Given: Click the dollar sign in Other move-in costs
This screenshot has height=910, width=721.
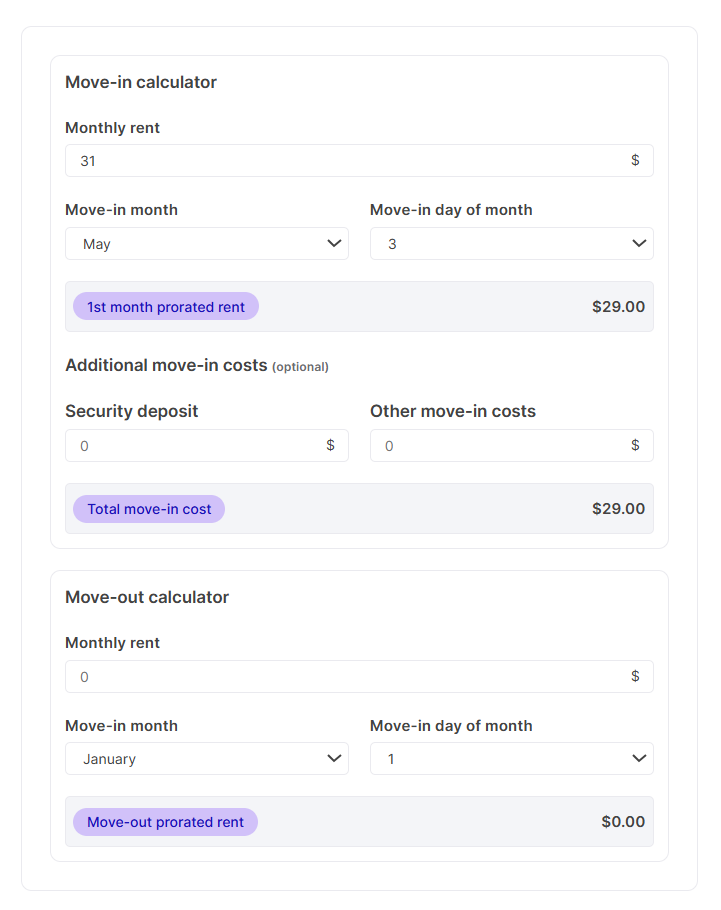Looking at the screenshot, I should [x=635, y=445].
